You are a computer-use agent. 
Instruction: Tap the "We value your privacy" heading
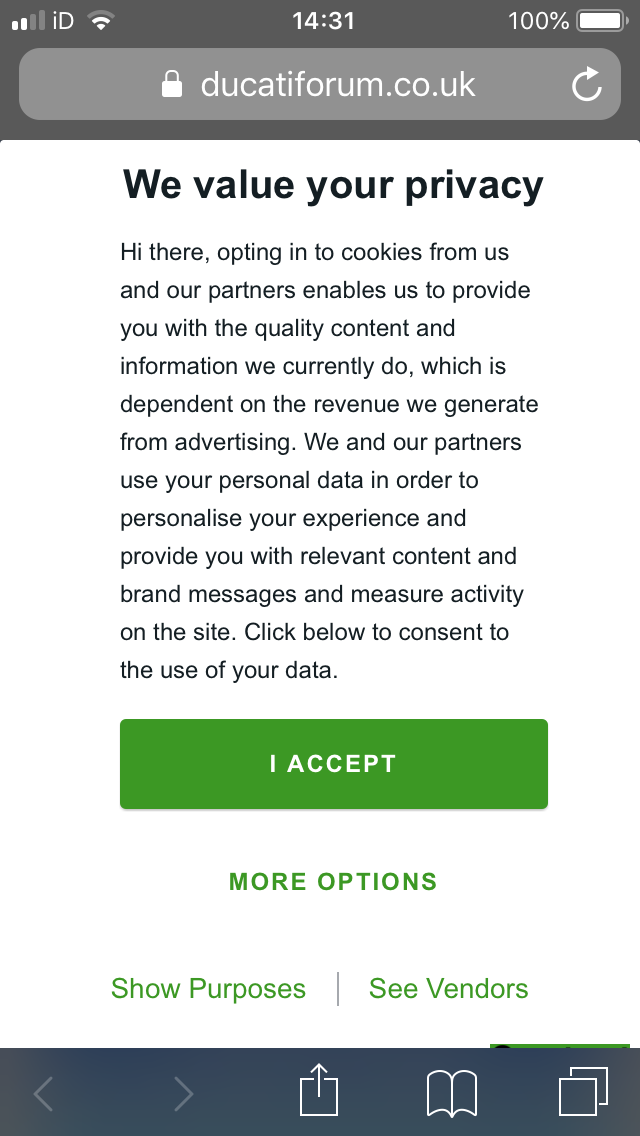pos(333,185)
